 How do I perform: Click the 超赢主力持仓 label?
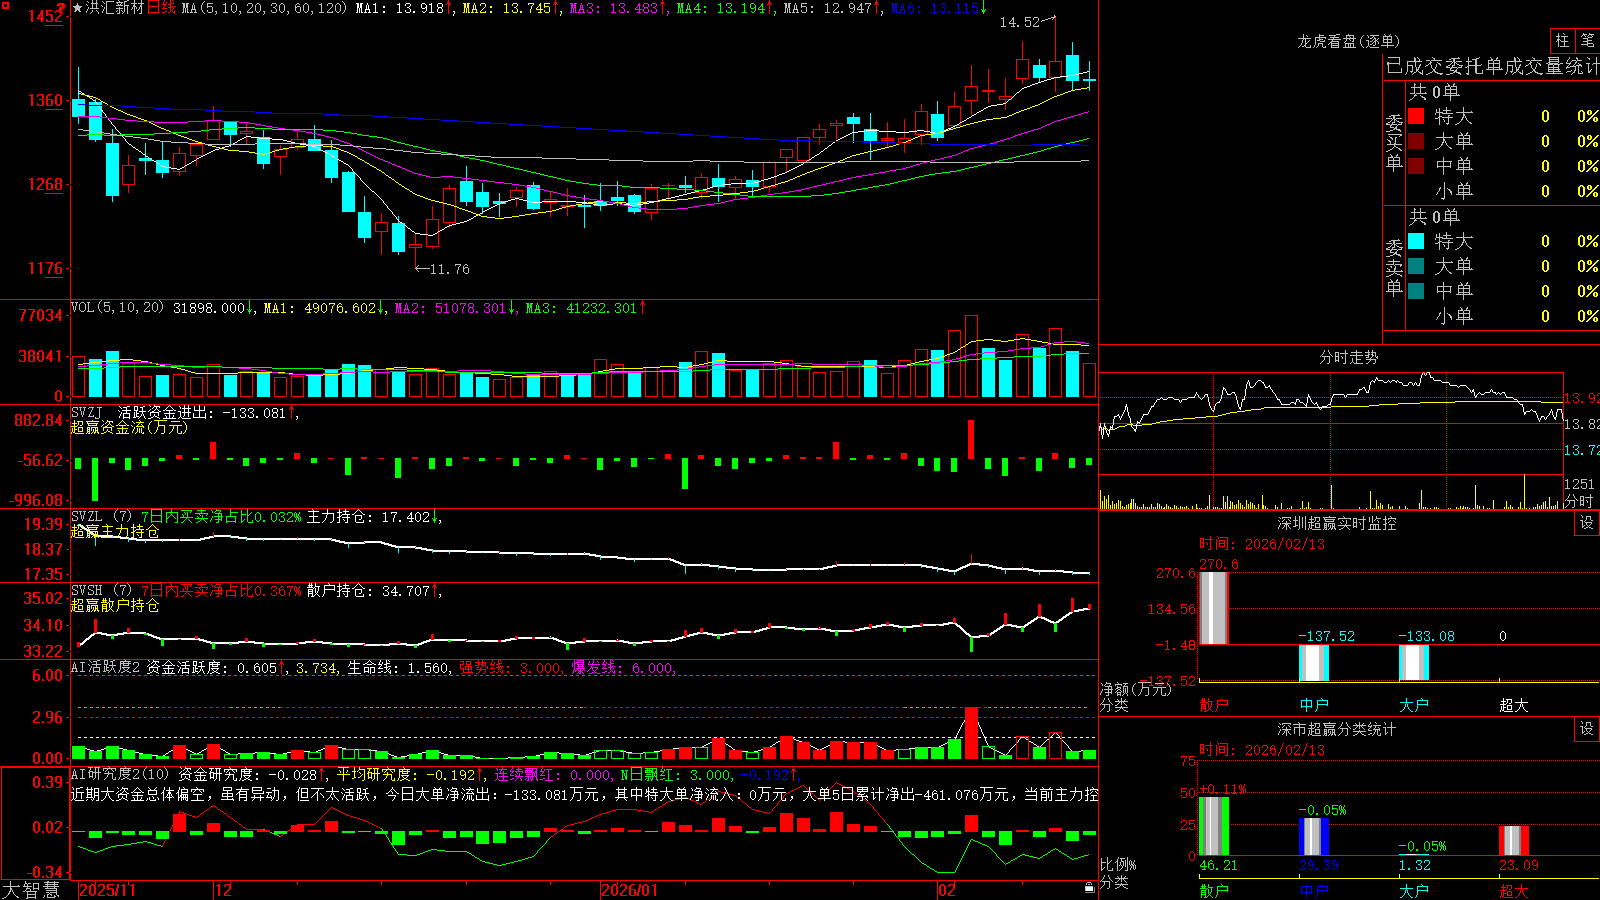pyautogui.click(x=115, y=532)
